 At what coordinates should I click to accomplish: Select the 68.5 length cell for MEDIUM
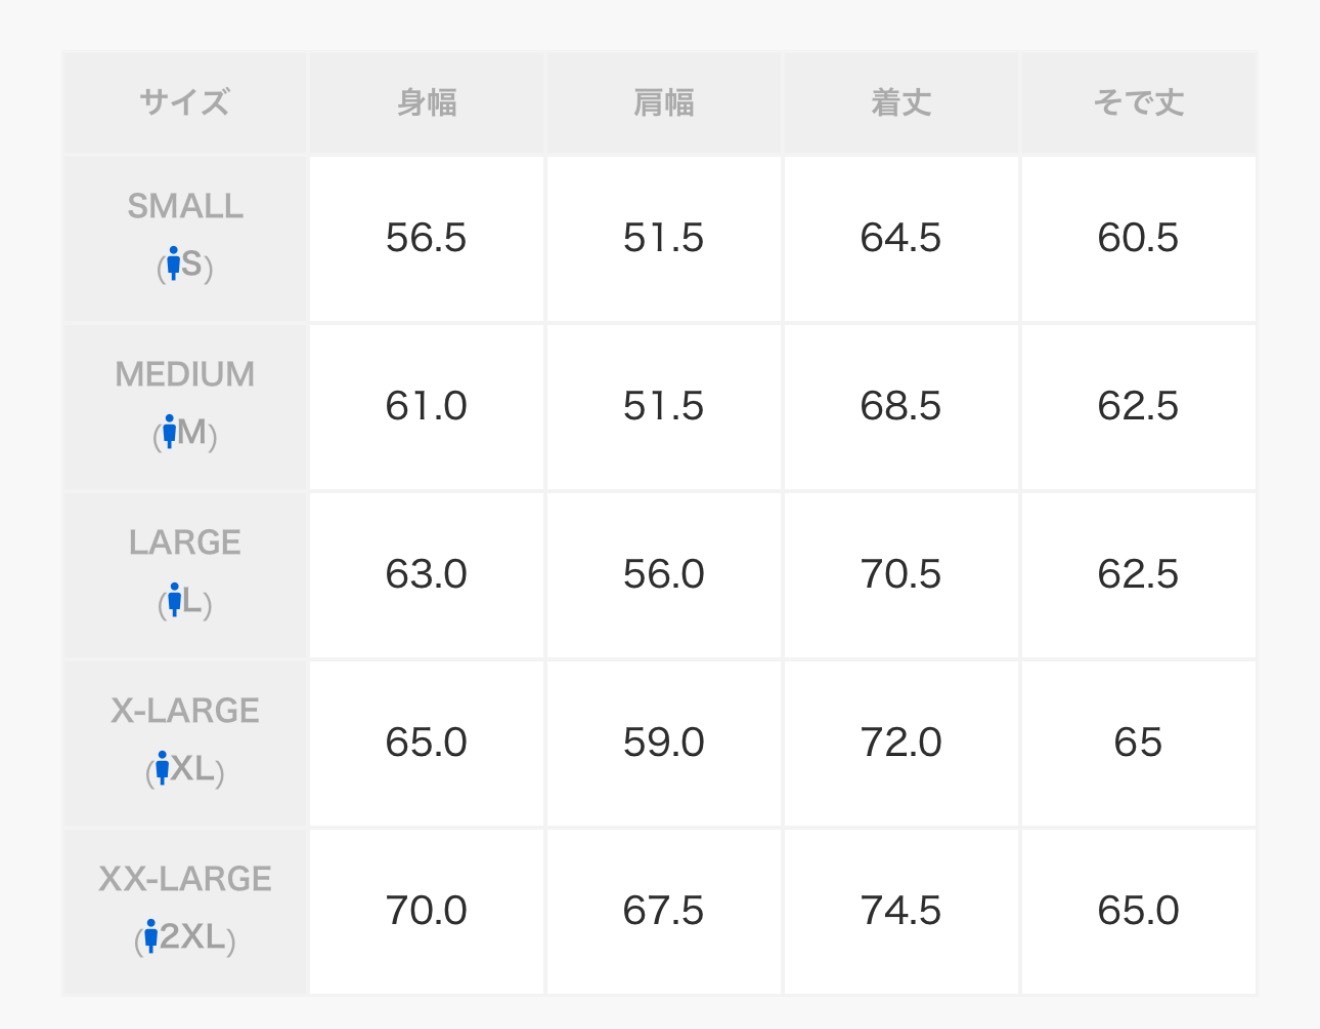tap(901, 406)
